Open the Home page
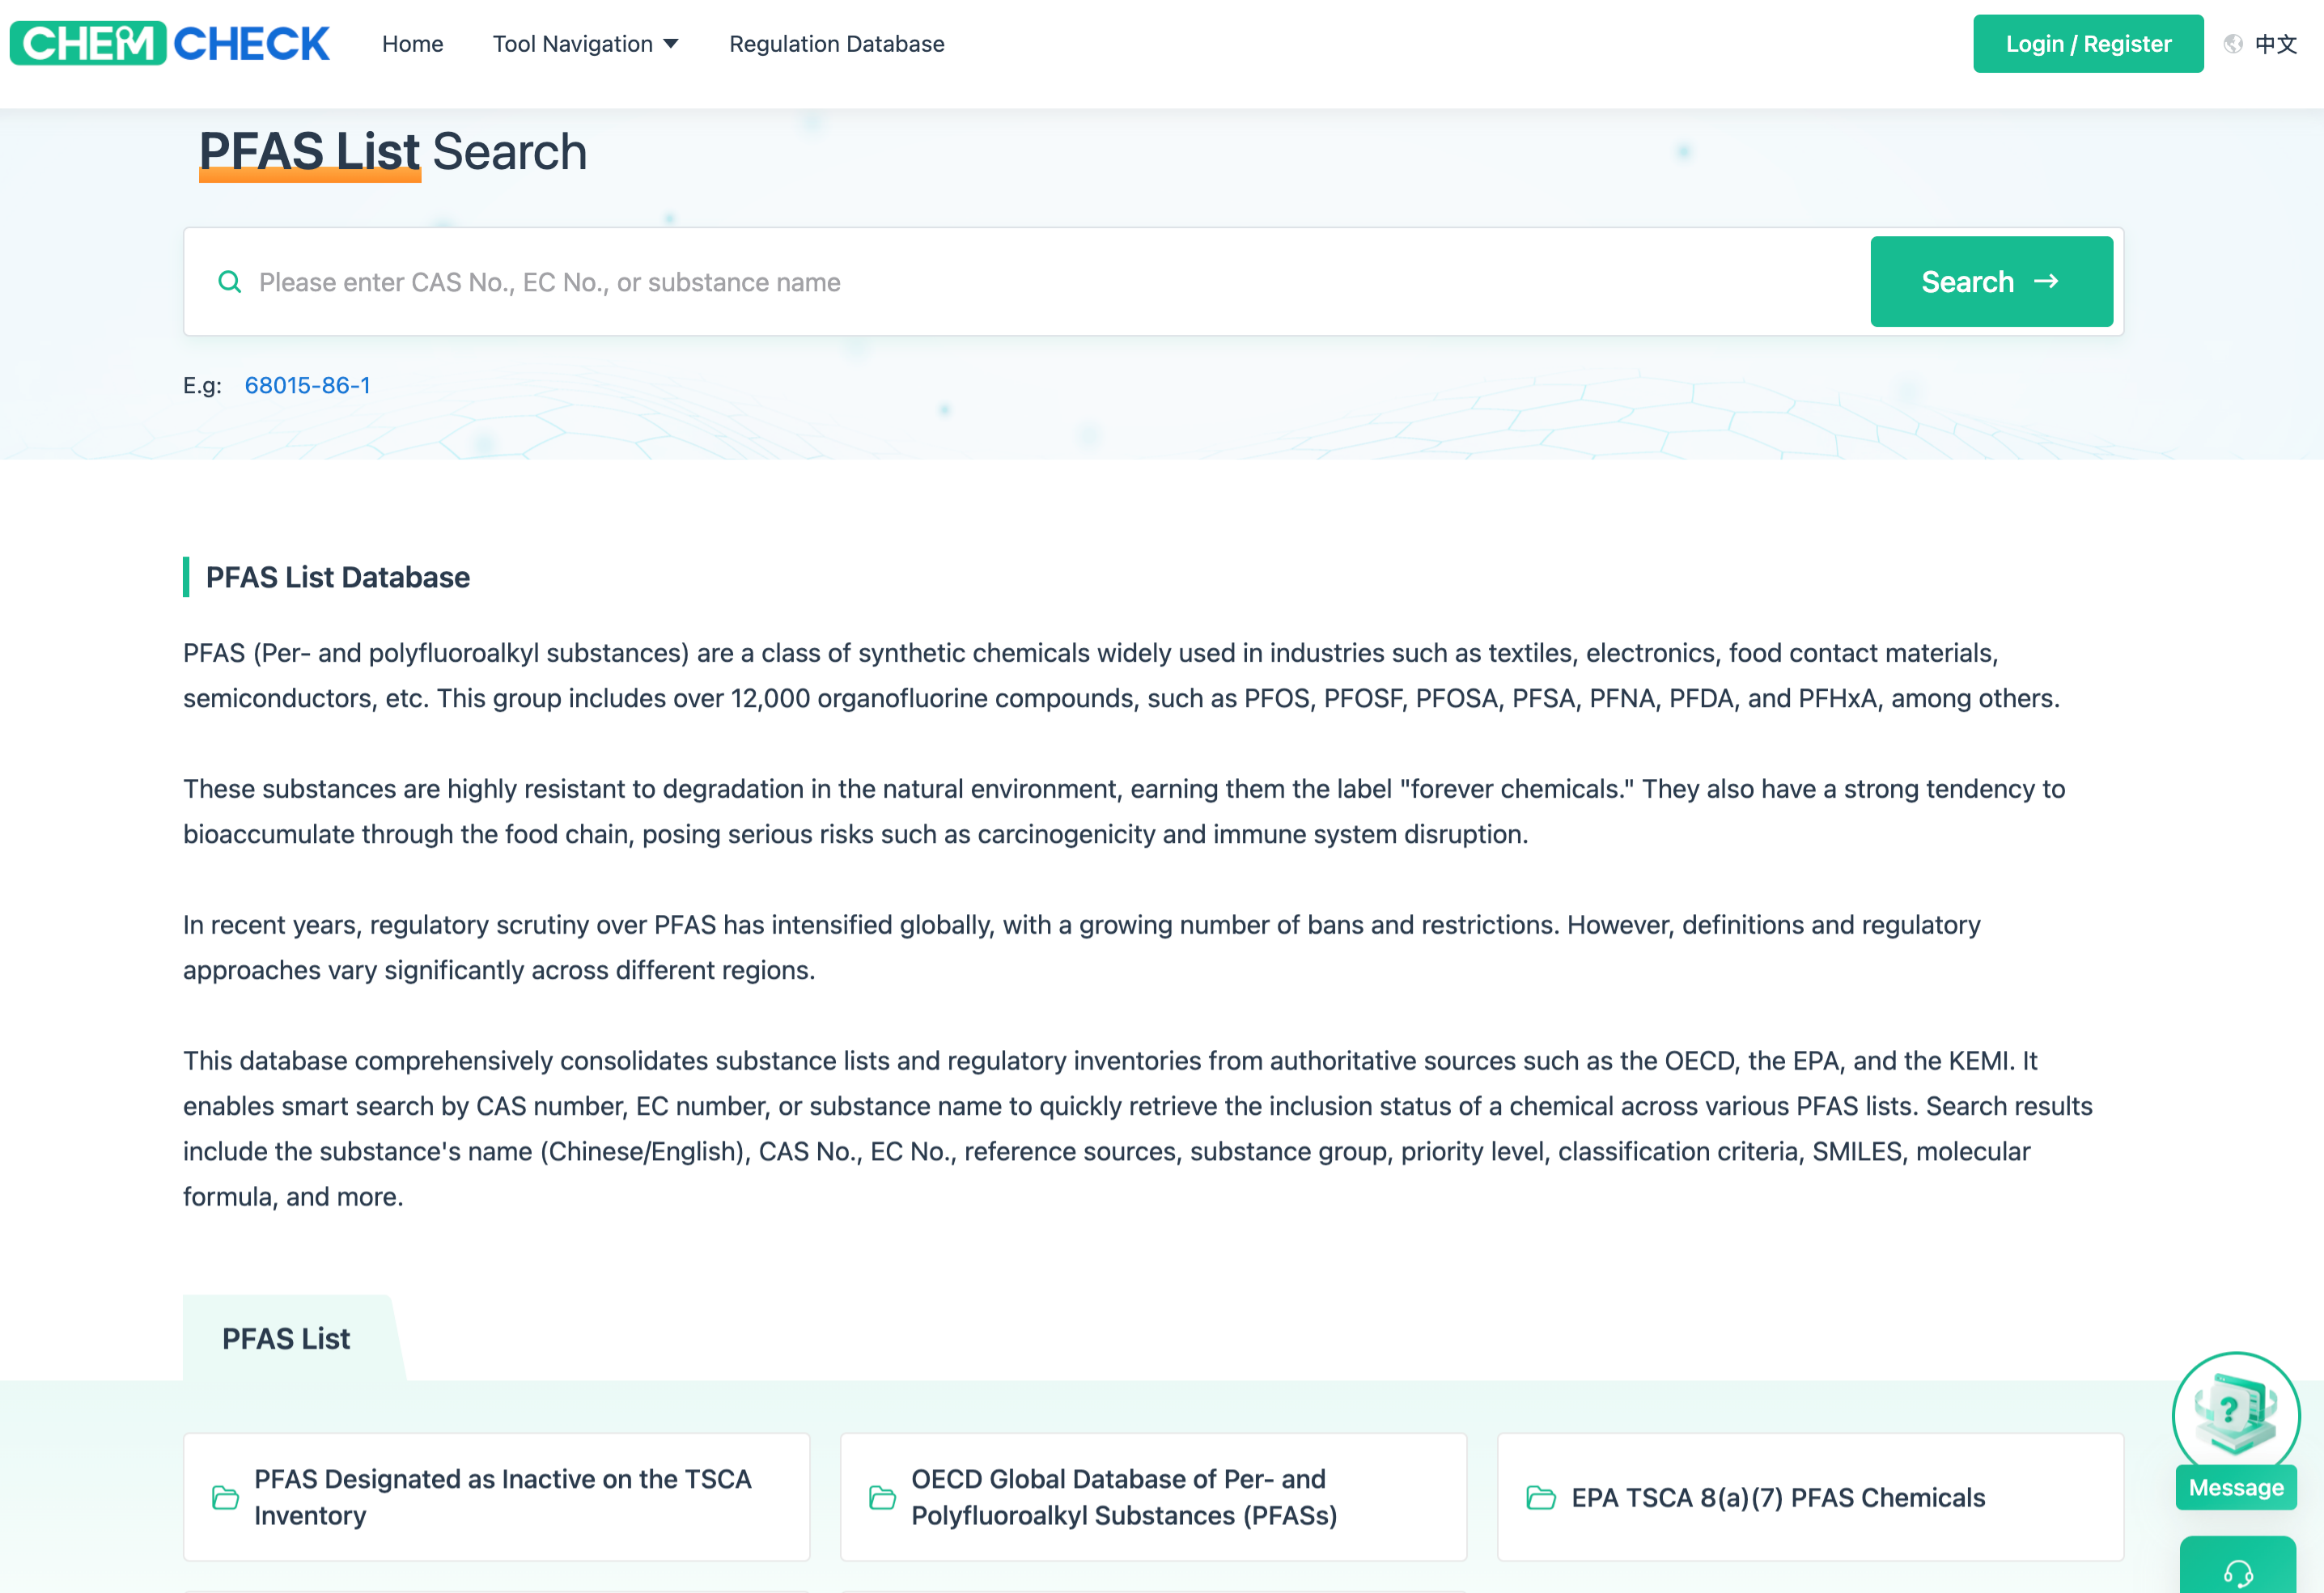This screenshot has height=1593, width=2324. (x=412, y=44)
